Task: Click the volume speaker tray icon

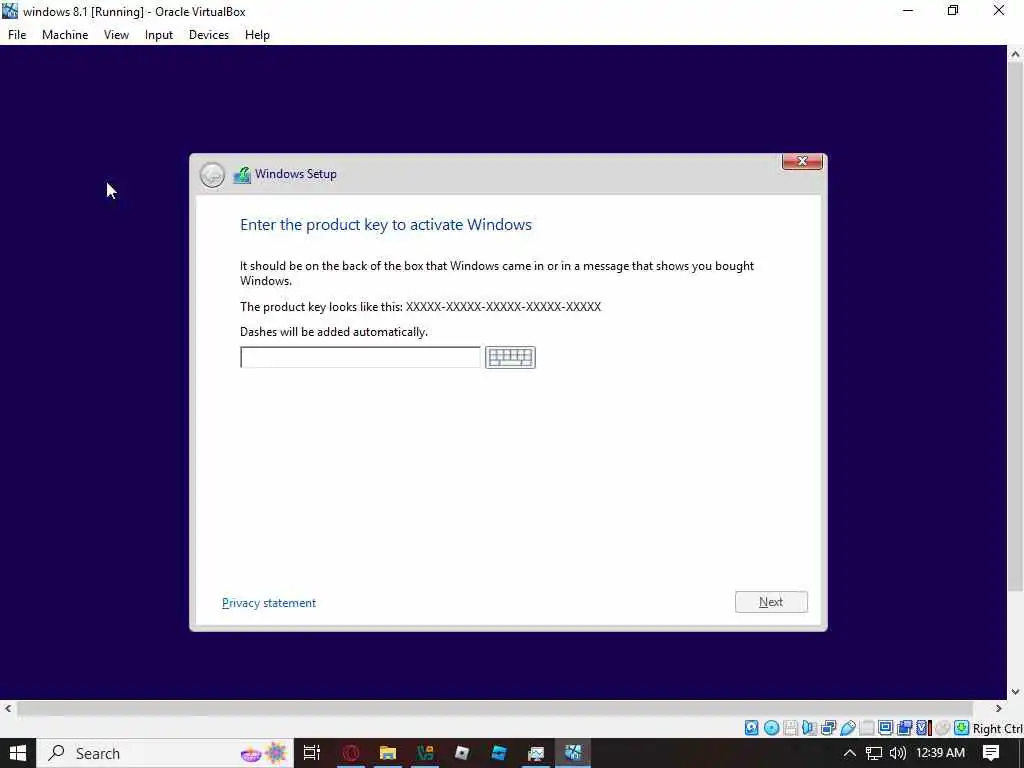Action: pos(898,753)
